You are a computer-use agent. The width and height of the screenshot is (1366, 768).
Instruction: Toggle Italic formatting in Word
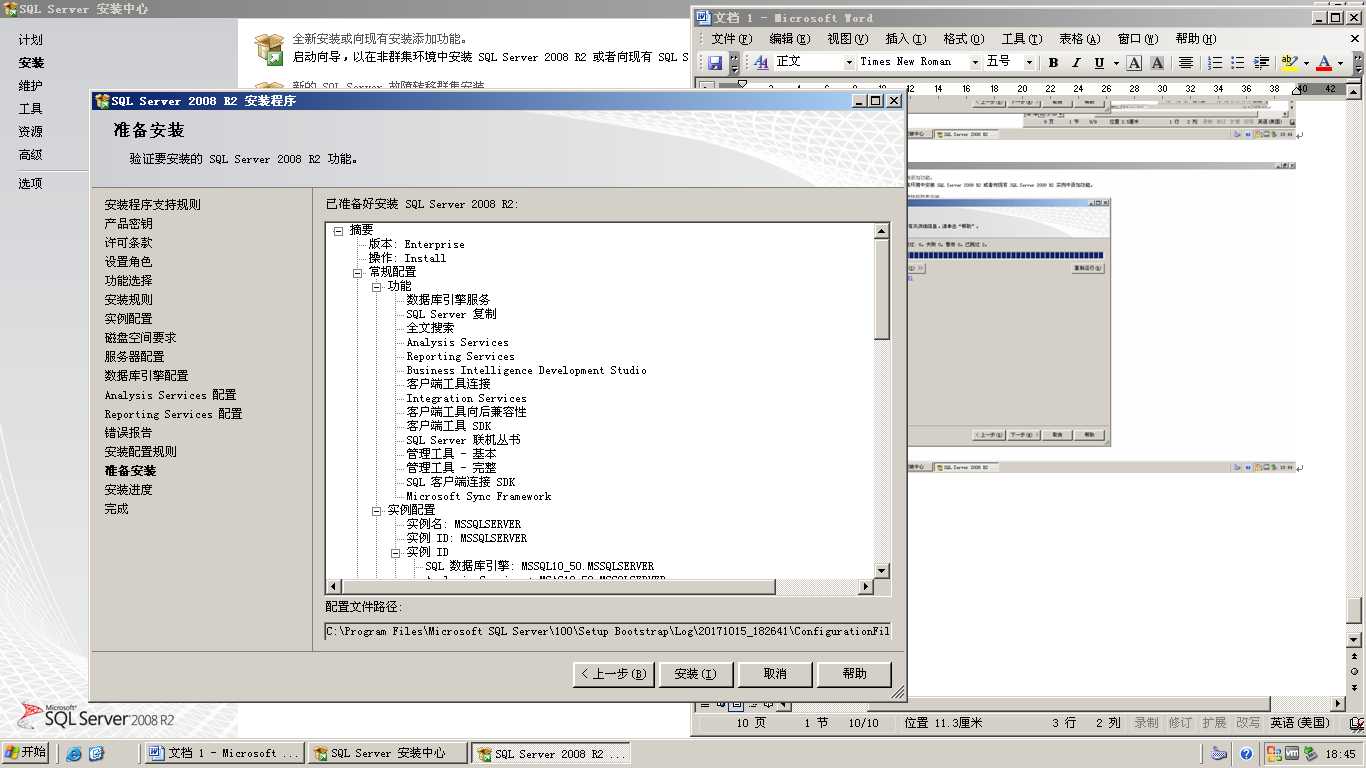pos(1076,62)
